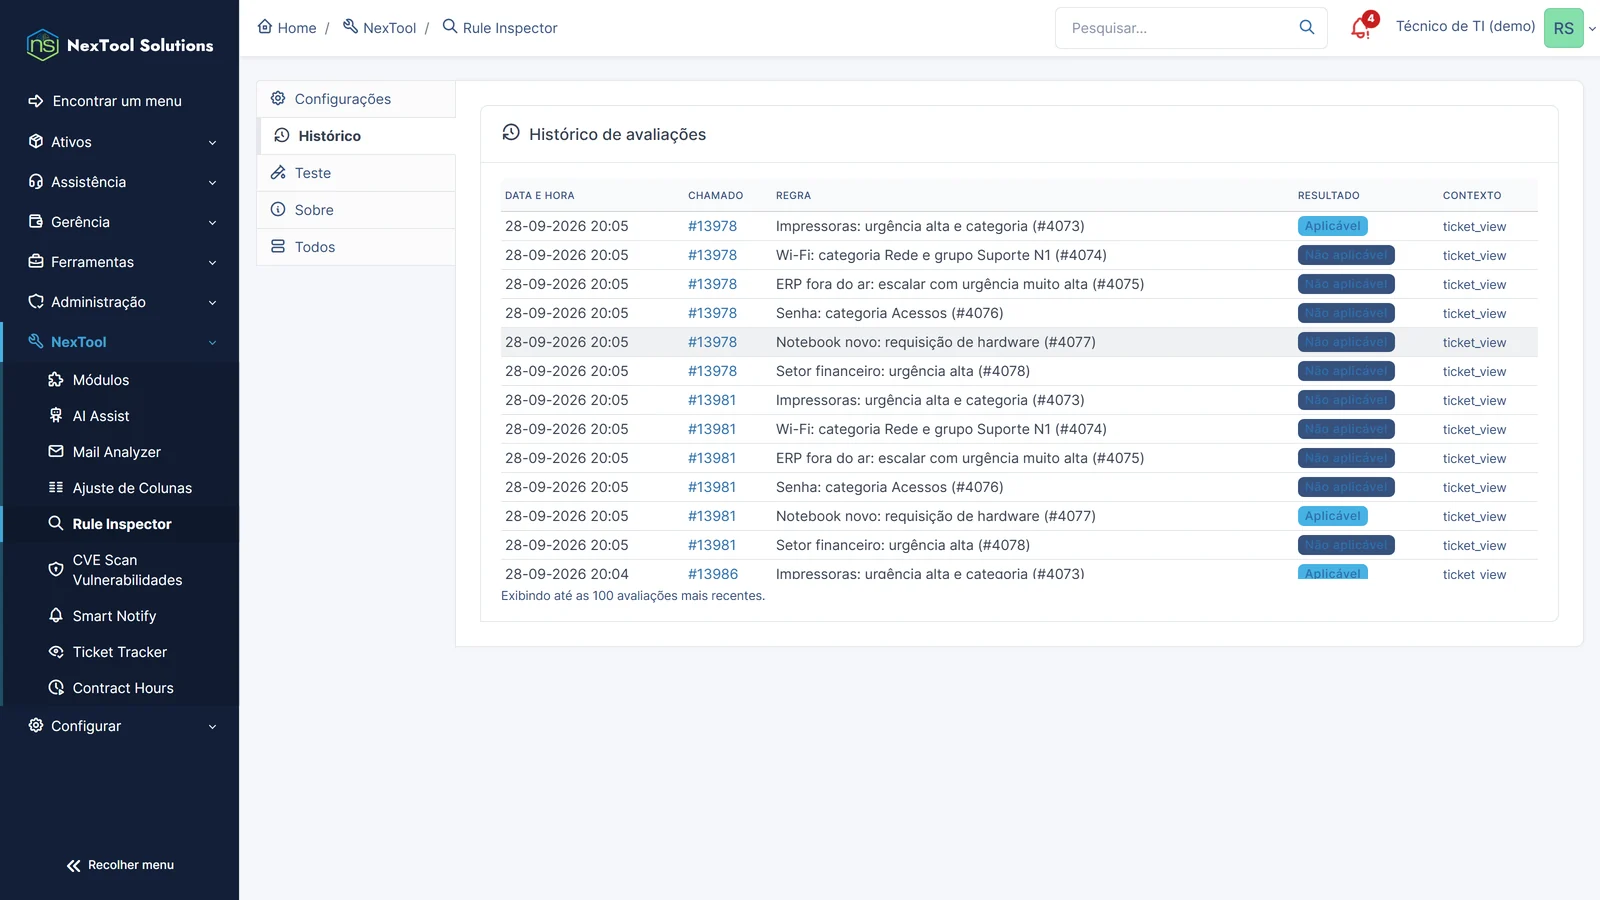Viewport: 1600px width, 900px height.
Task: Select Rule Inspector sidebar entry
Action: [120, 524]
